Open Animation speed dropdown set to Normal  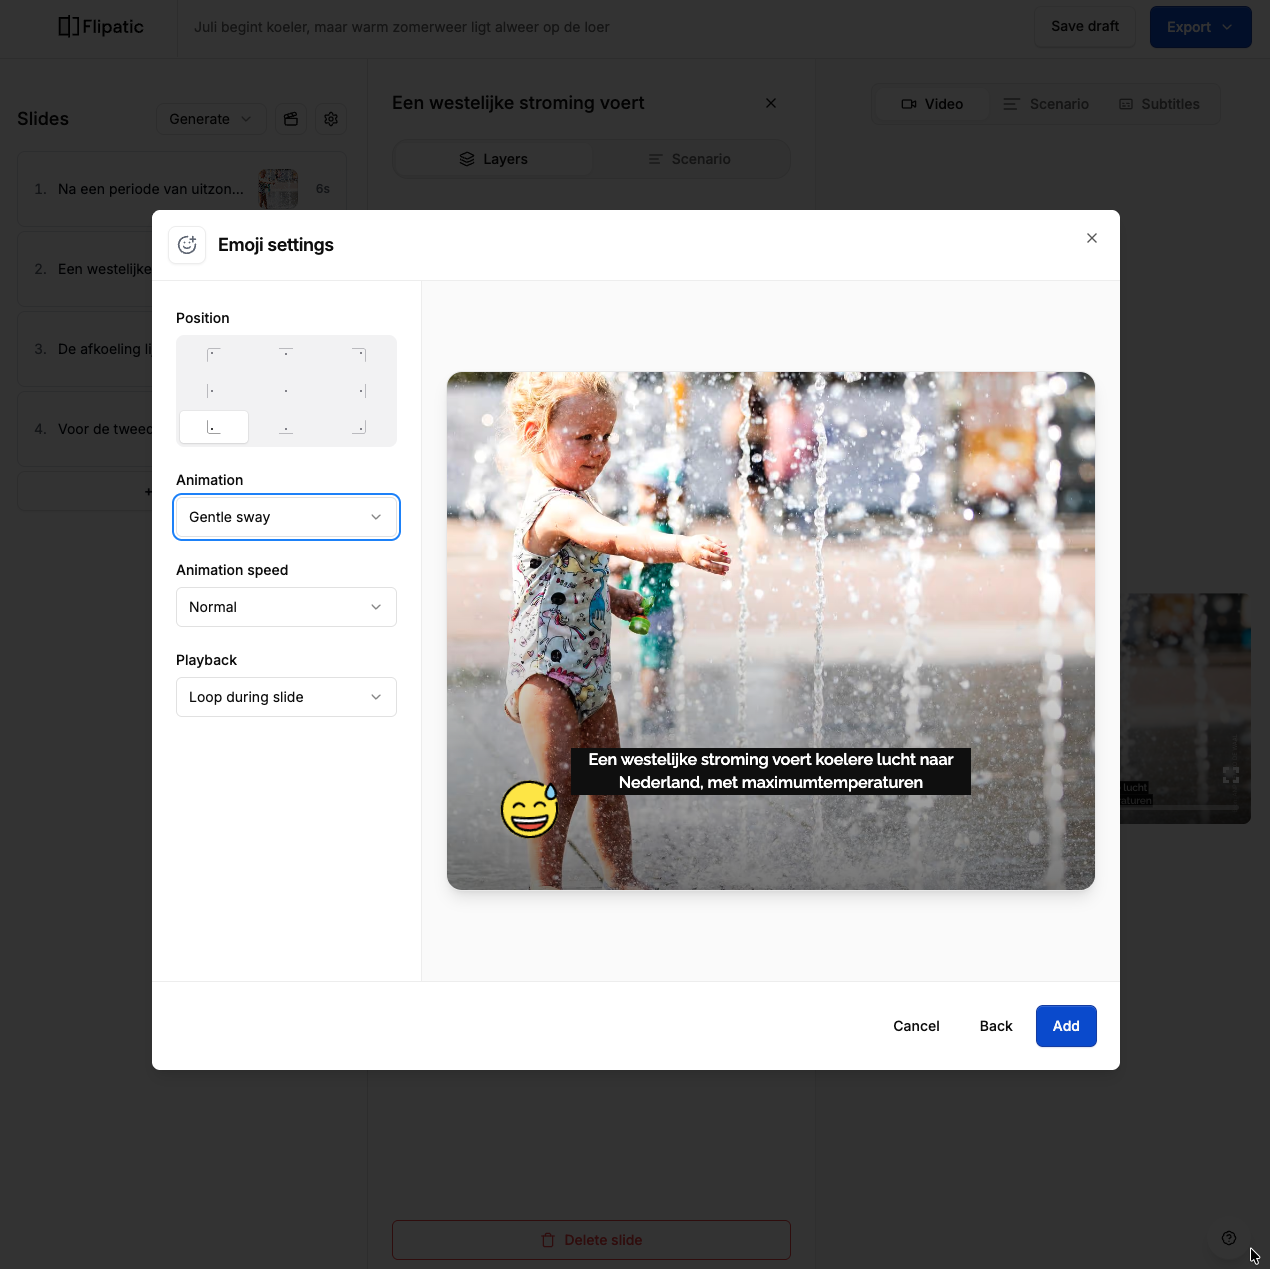[x=286, y=607]
